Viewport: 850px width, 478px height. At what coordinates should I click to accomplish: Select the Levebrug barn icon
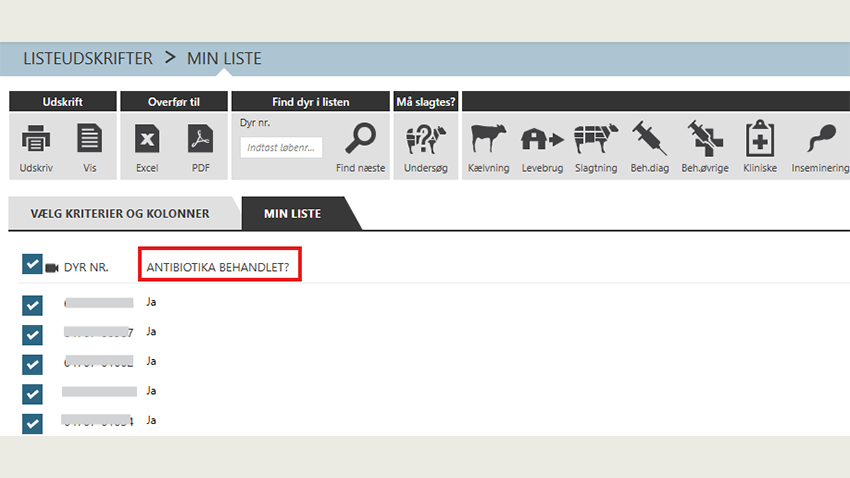(543, 138)
